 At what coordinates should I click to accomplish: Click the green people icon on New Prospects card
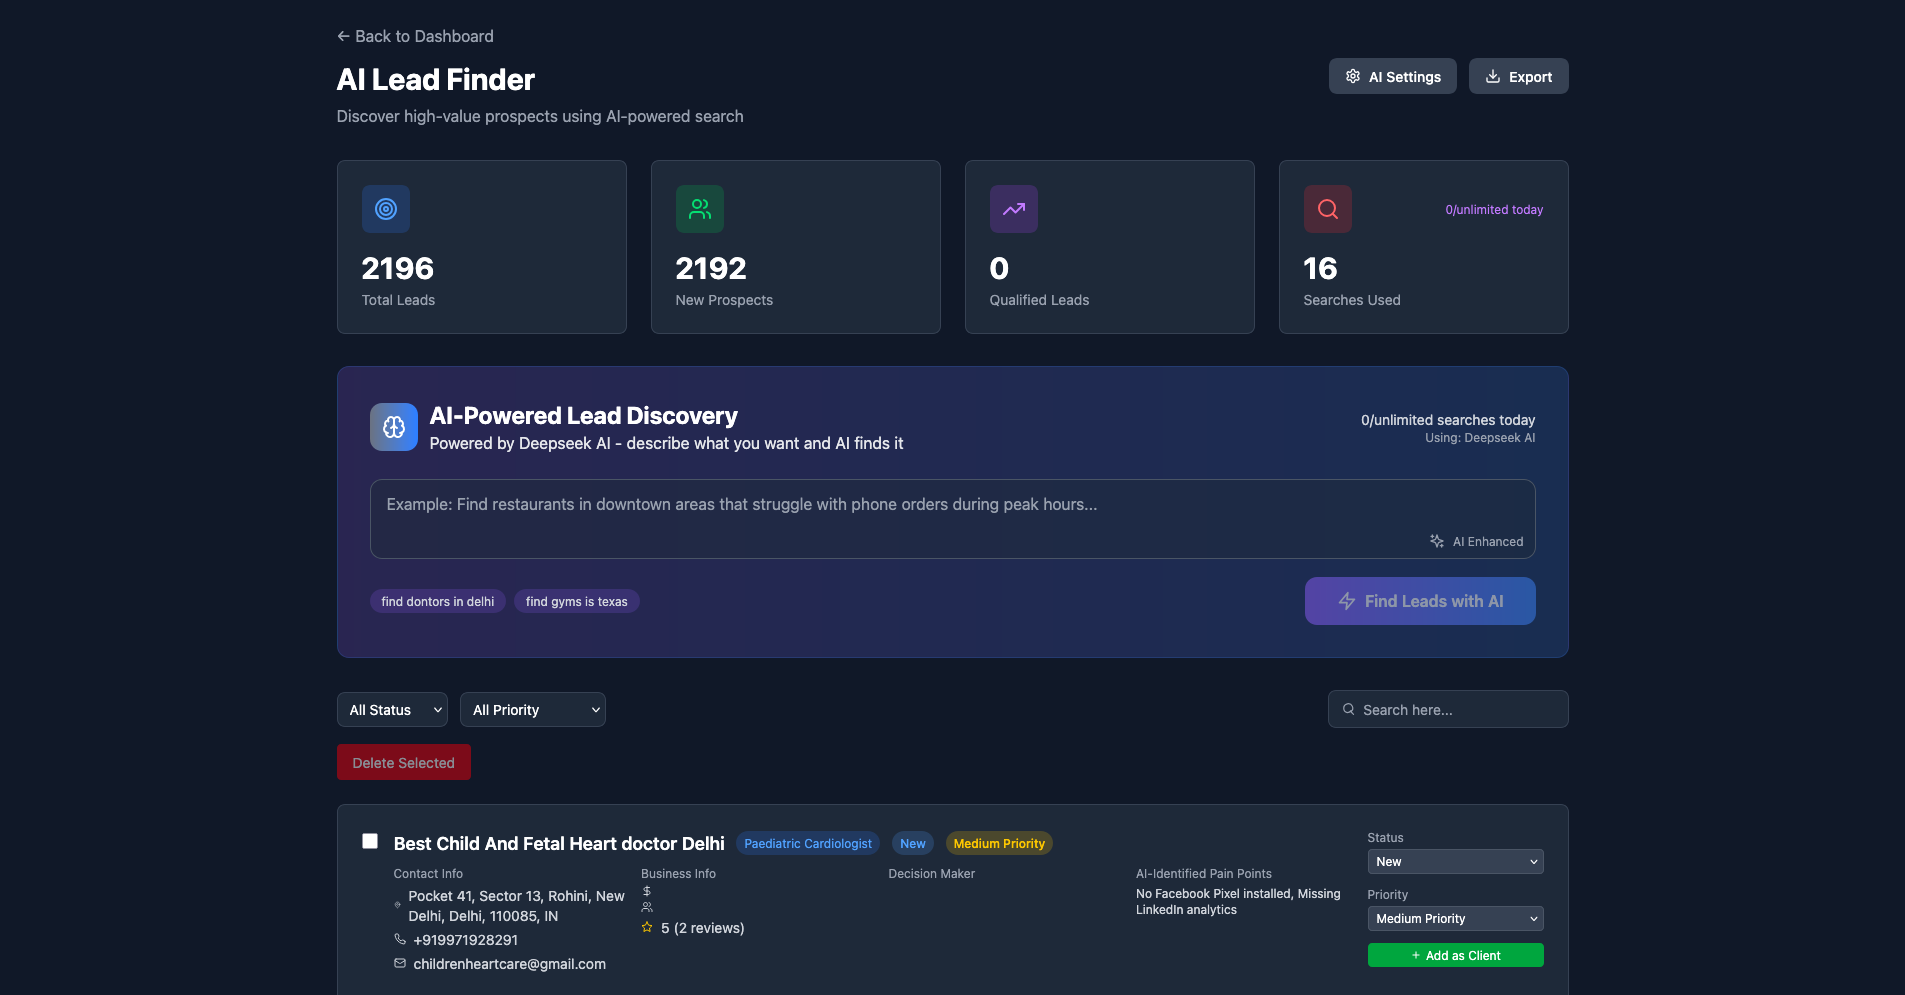(x=699, y=209)
